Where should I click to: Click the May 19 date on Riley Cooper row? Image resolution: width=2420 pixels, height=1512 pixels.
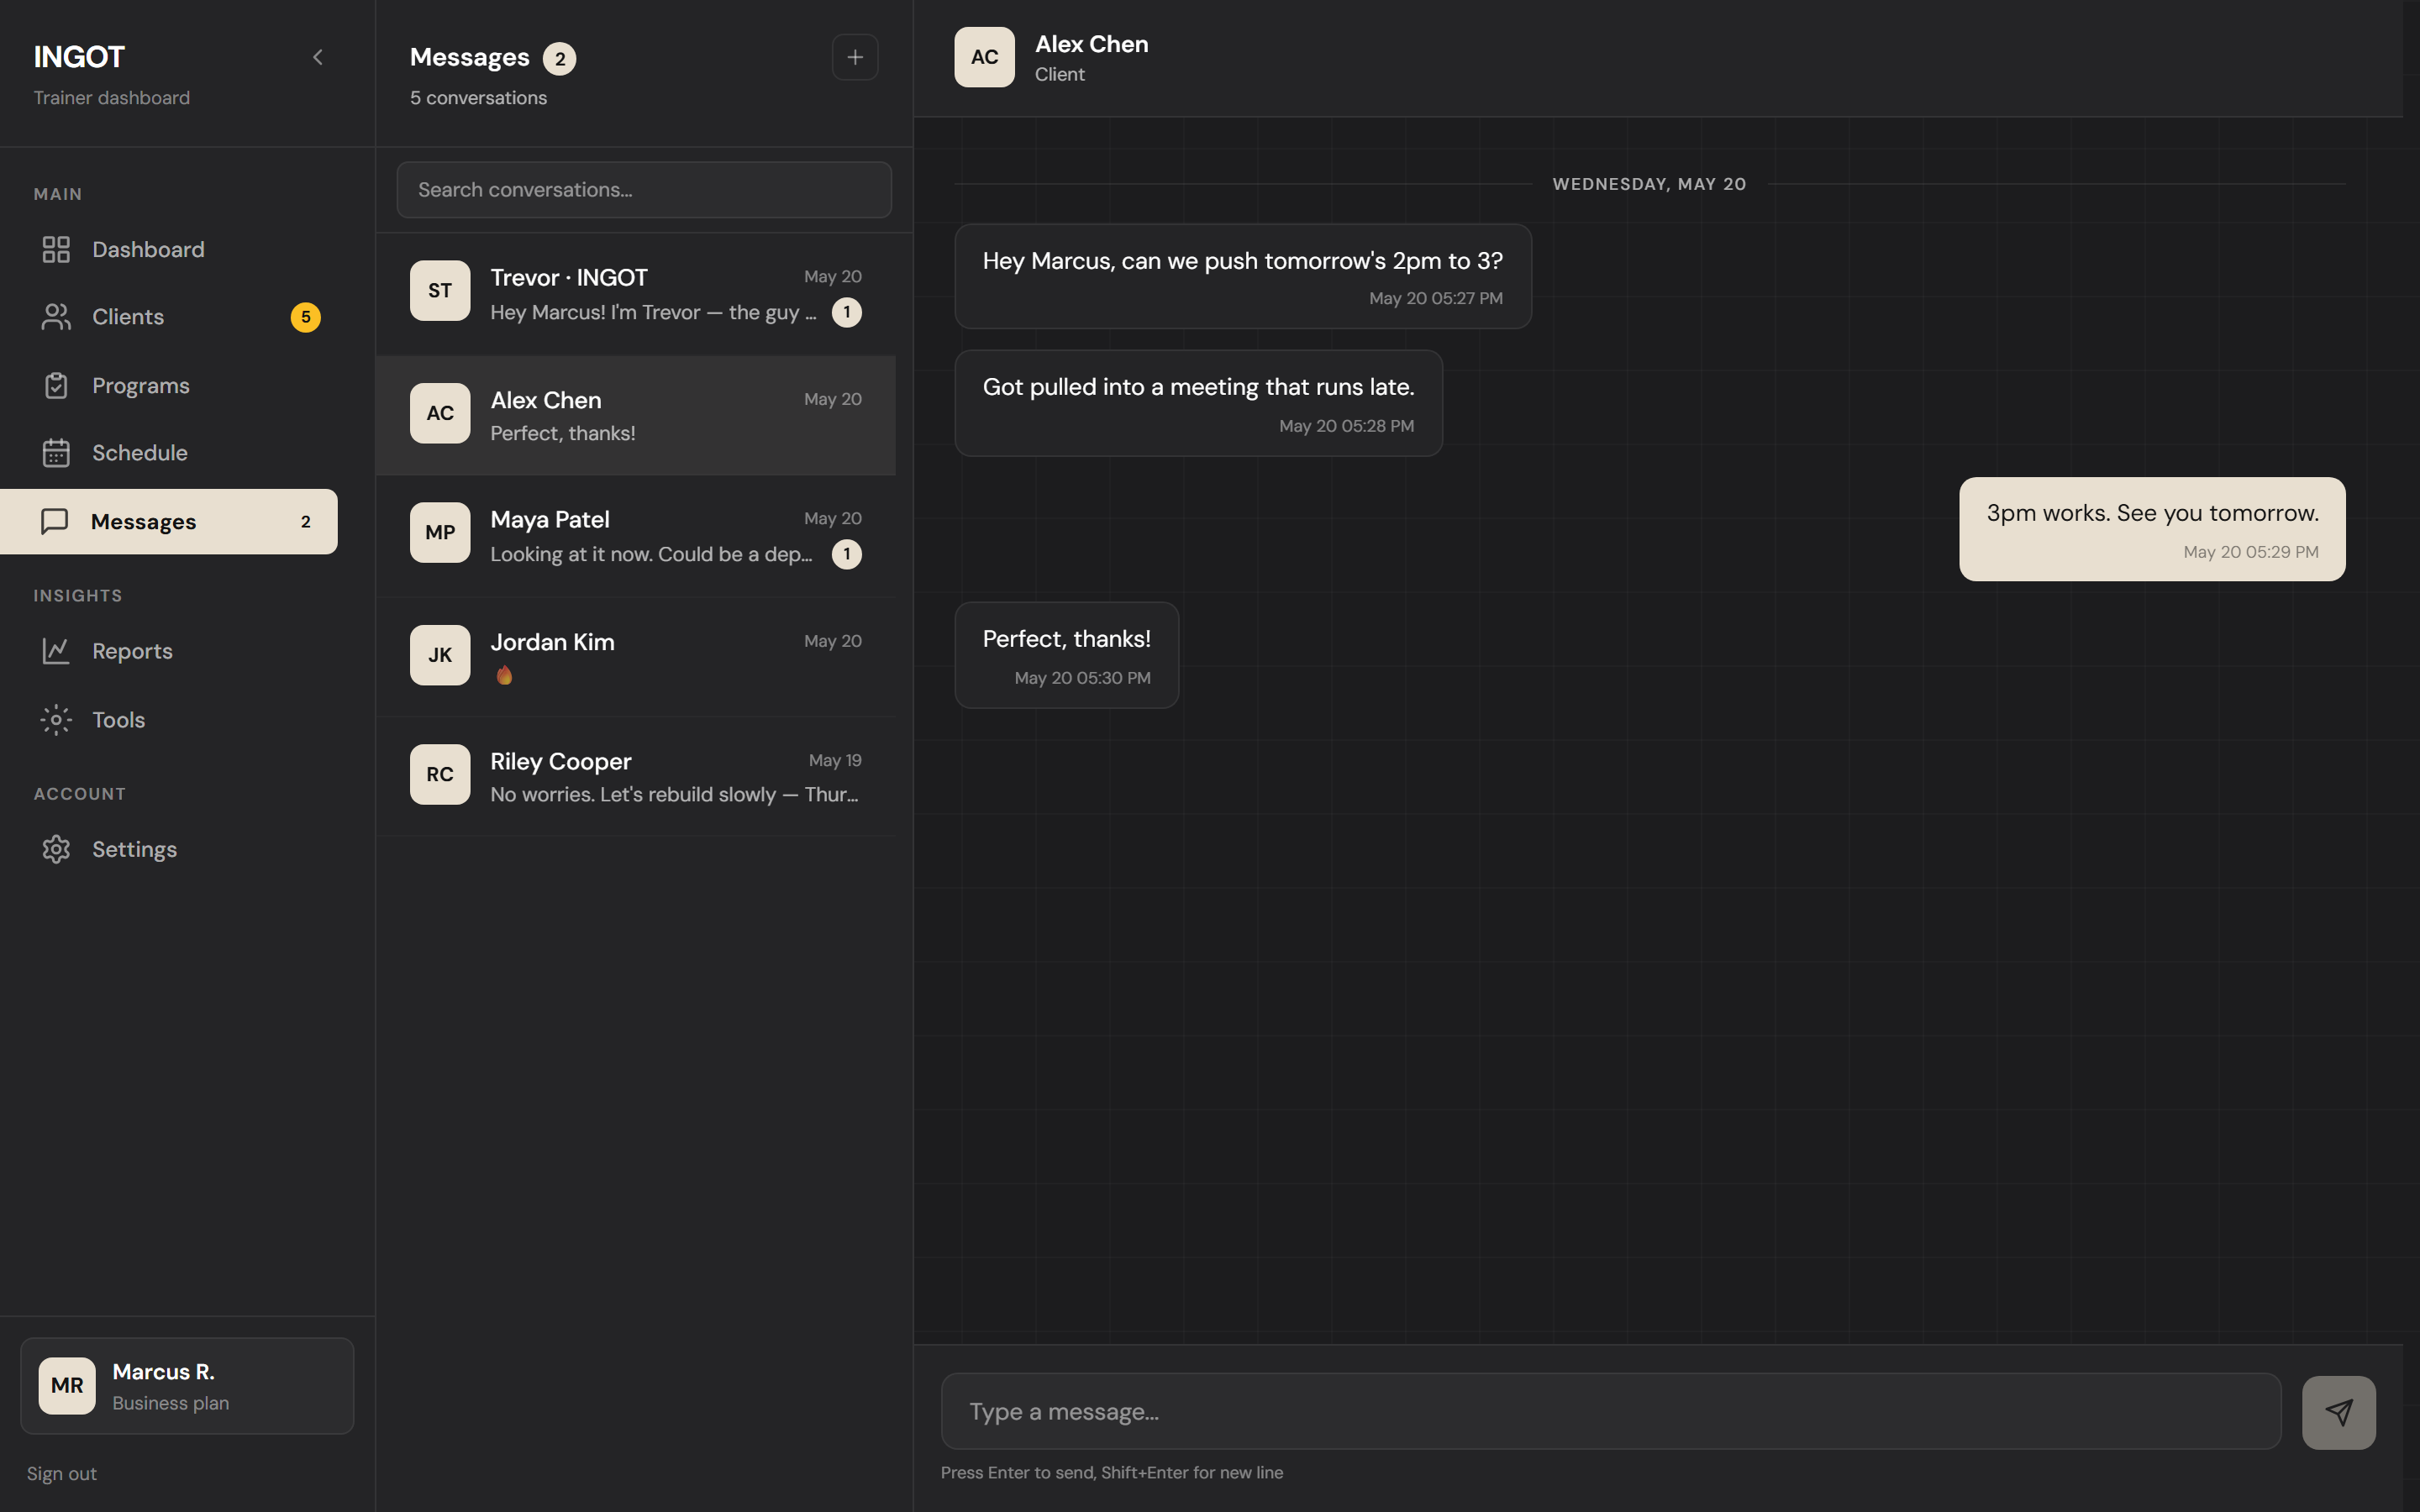[x=835, y=760]
